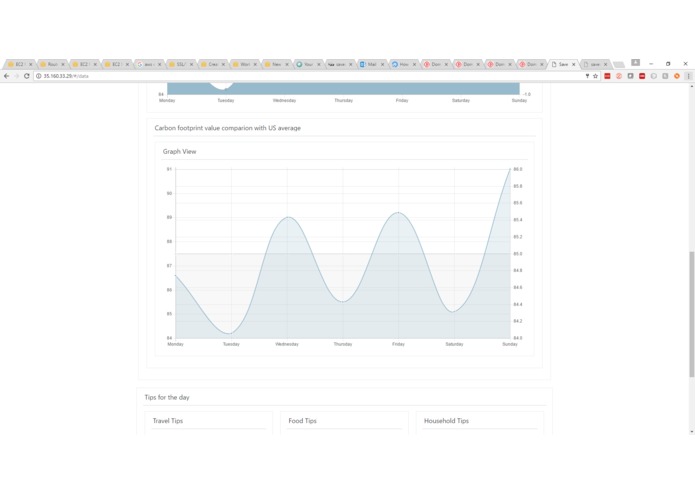View site information icon beside the URL
The height and width of the screenshot is (494, 695).
coord(39,76)
